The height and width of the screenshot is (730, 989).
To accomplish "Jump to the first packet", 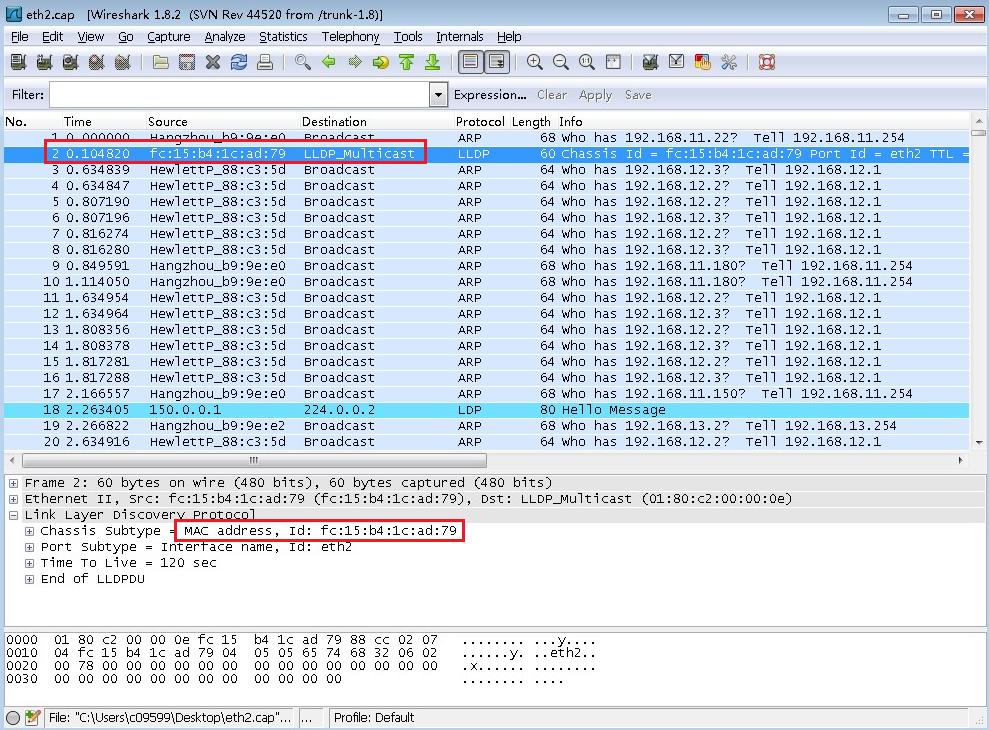I will coord(407,62).
